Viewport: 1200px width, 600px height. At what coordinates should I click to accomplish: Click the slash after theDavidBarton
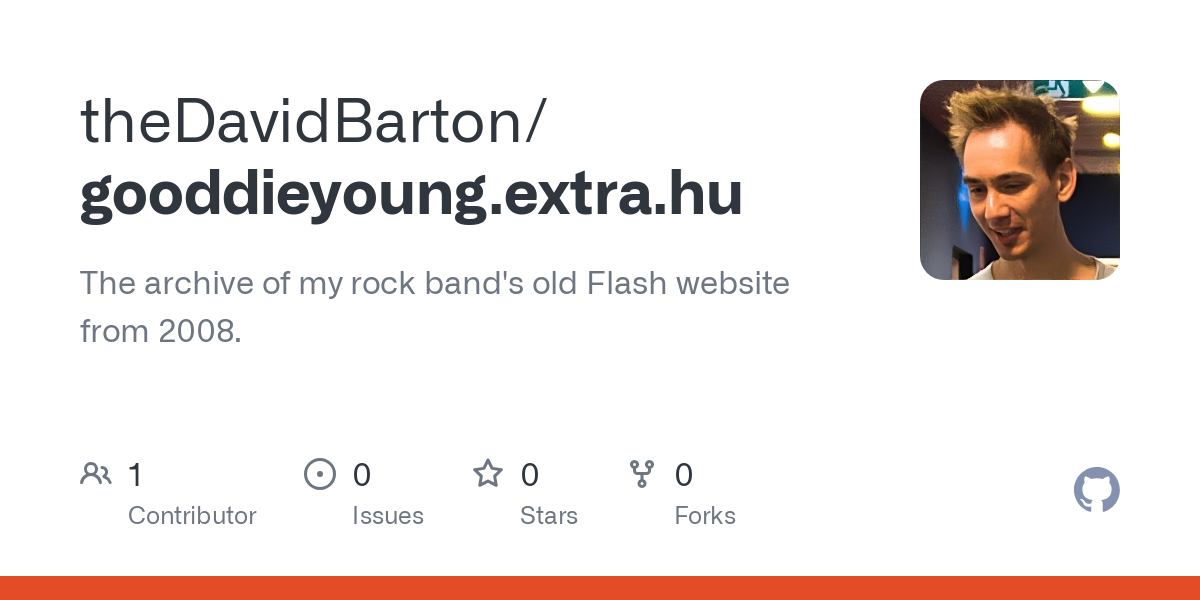coord(536,122)
